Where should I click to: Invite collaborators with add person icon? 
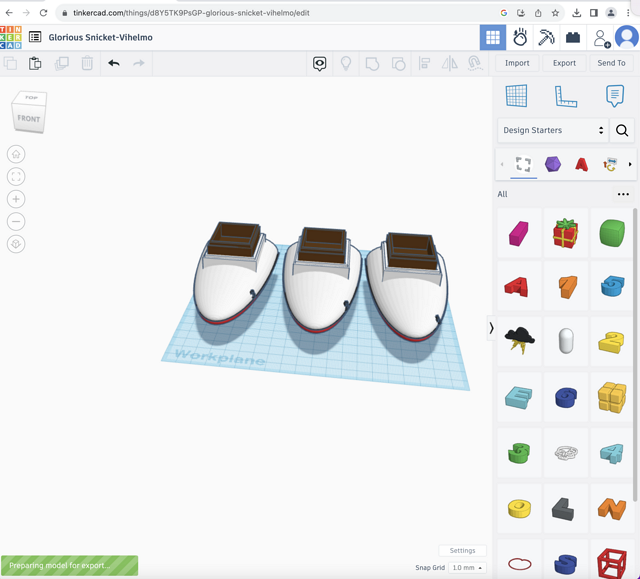coord(601,38)
